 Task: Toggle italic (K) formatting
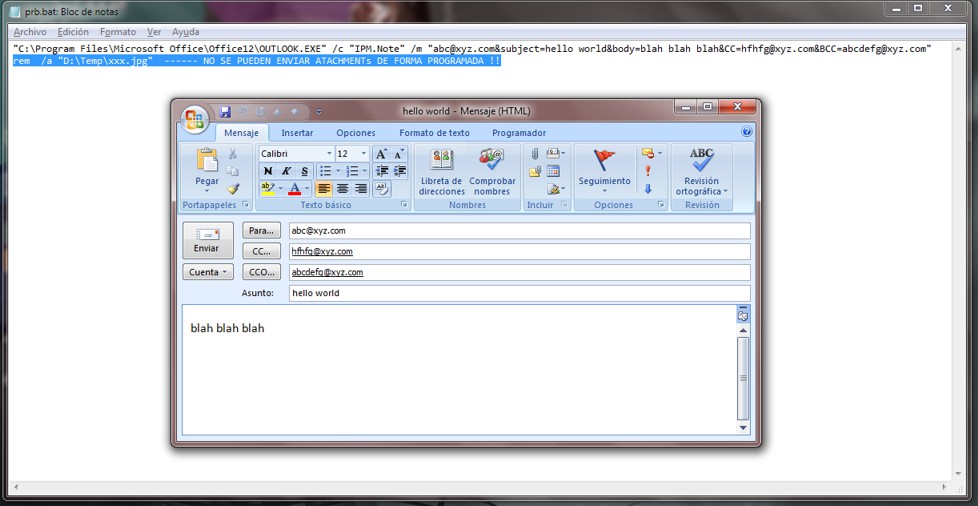[285, 171]
